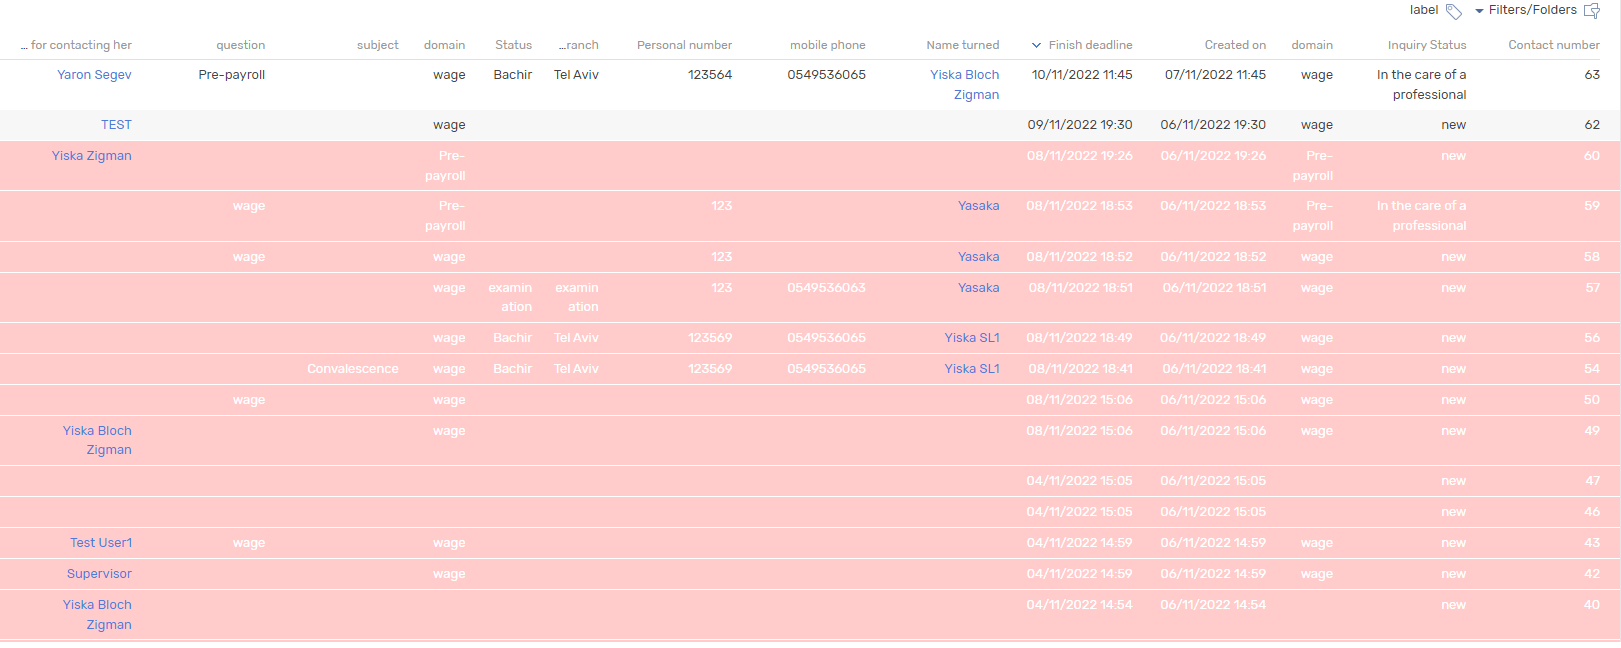Screen dimensions: 1621x648
Task: Click the Status column header
Action: [513, 45]
